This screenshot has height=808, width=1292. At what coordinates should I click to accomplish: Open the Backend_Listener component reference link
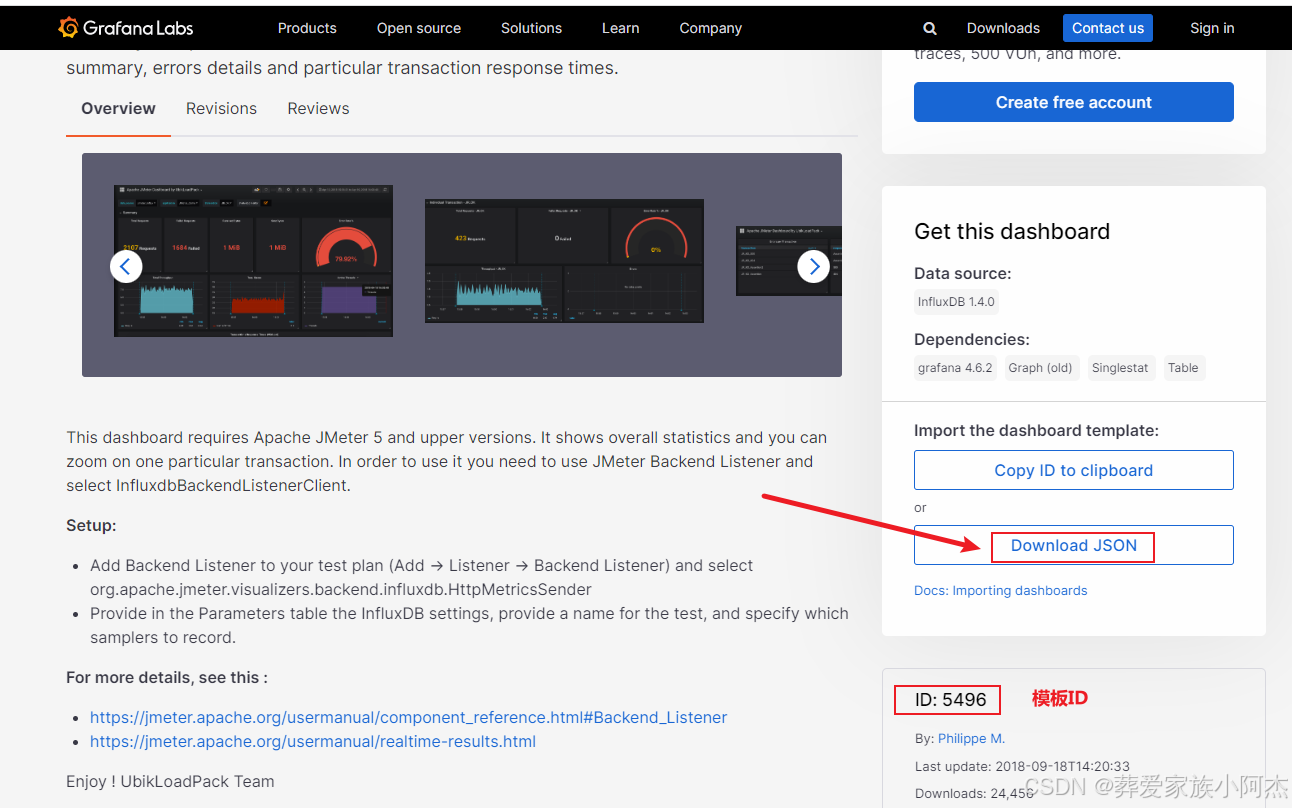[408, 717]
